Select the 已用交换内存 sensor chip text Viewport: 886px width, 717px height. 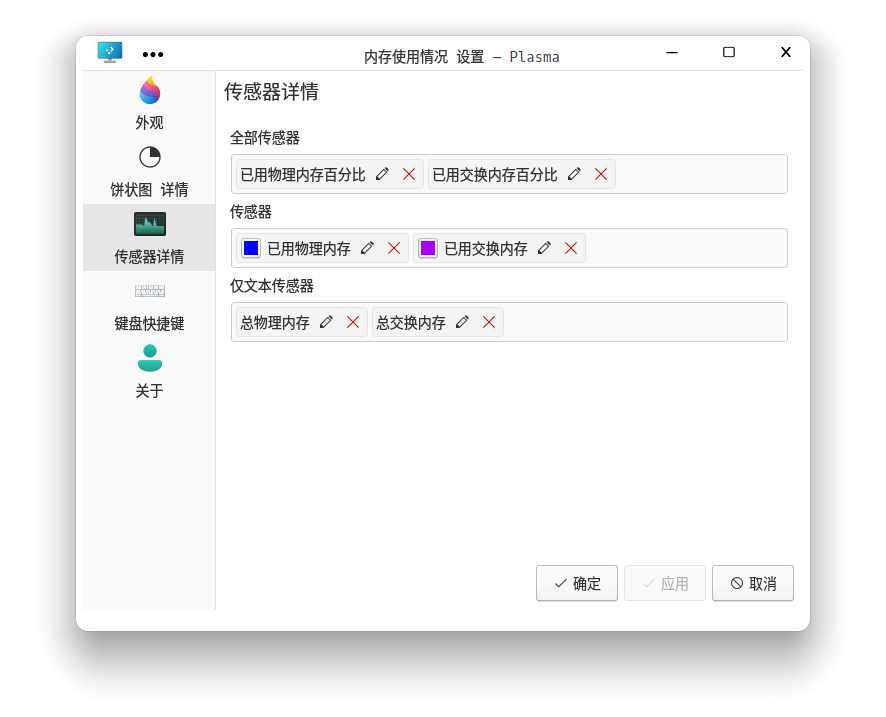(x=486, y=249)
